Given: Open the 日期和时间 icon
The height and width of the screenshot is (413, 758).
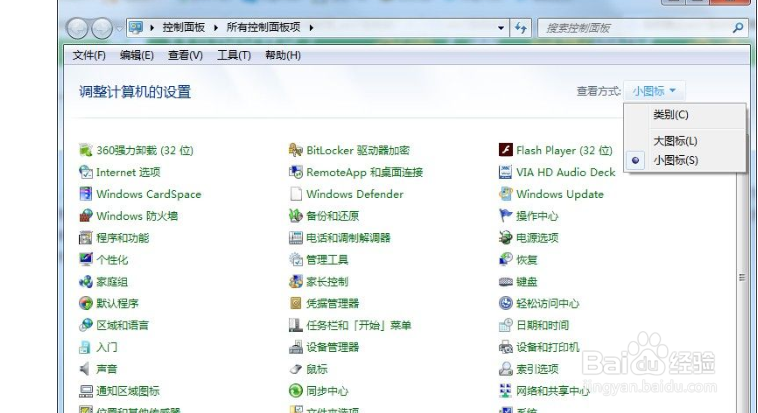Looking at the screenshot, I should (506, 325).
